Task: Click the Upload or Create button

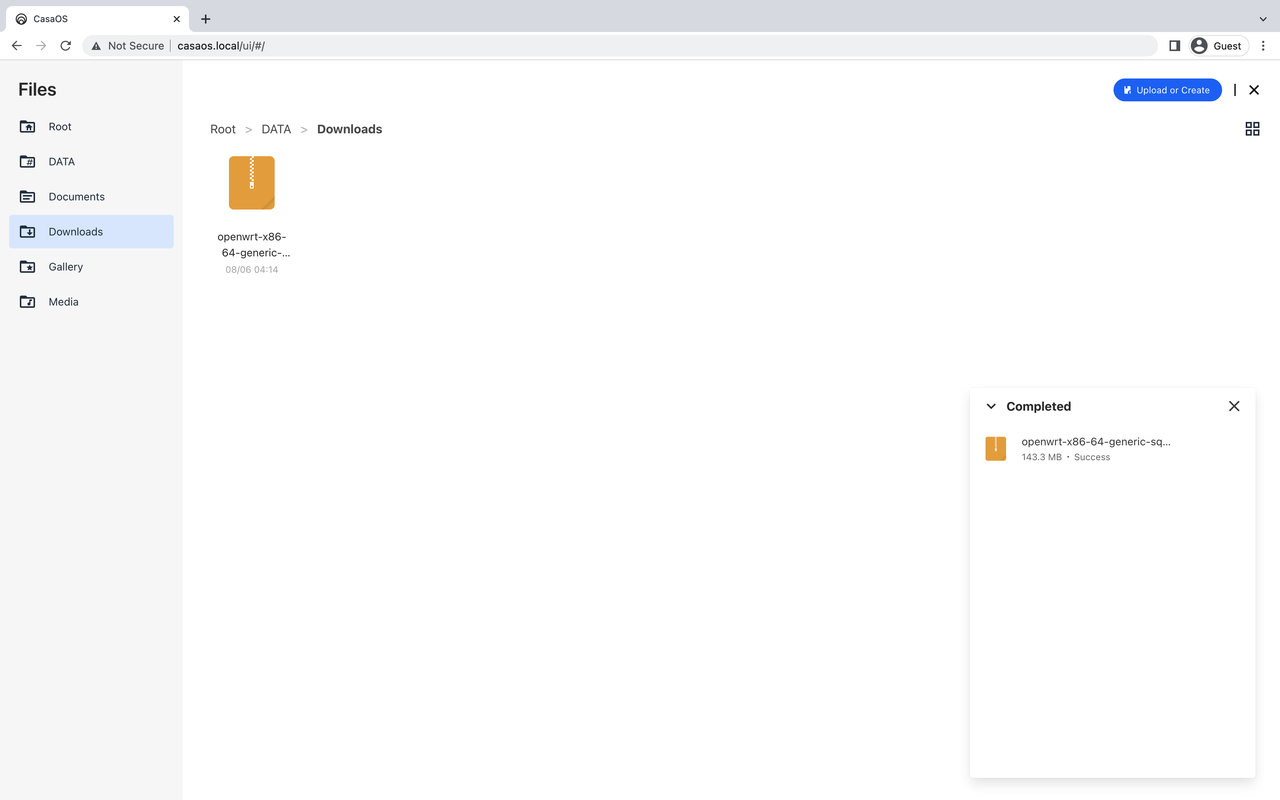Action: pyautogui.click(x=1167, y=90)
